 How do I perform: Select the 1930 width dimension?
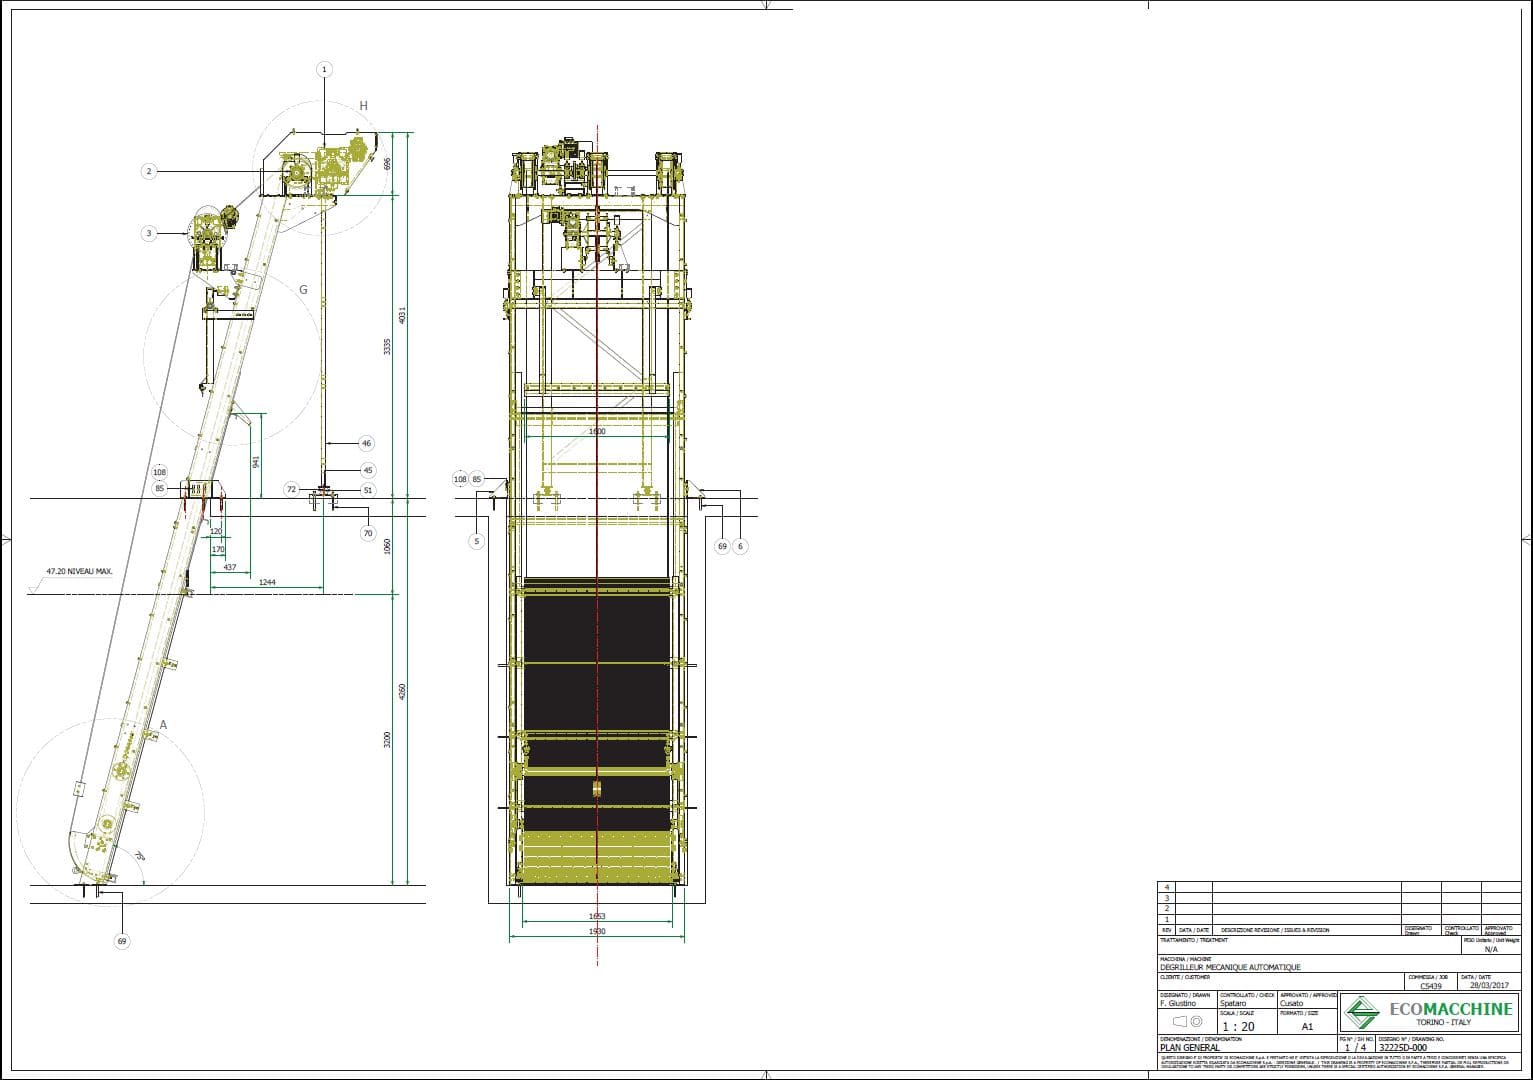pos(597,931)
